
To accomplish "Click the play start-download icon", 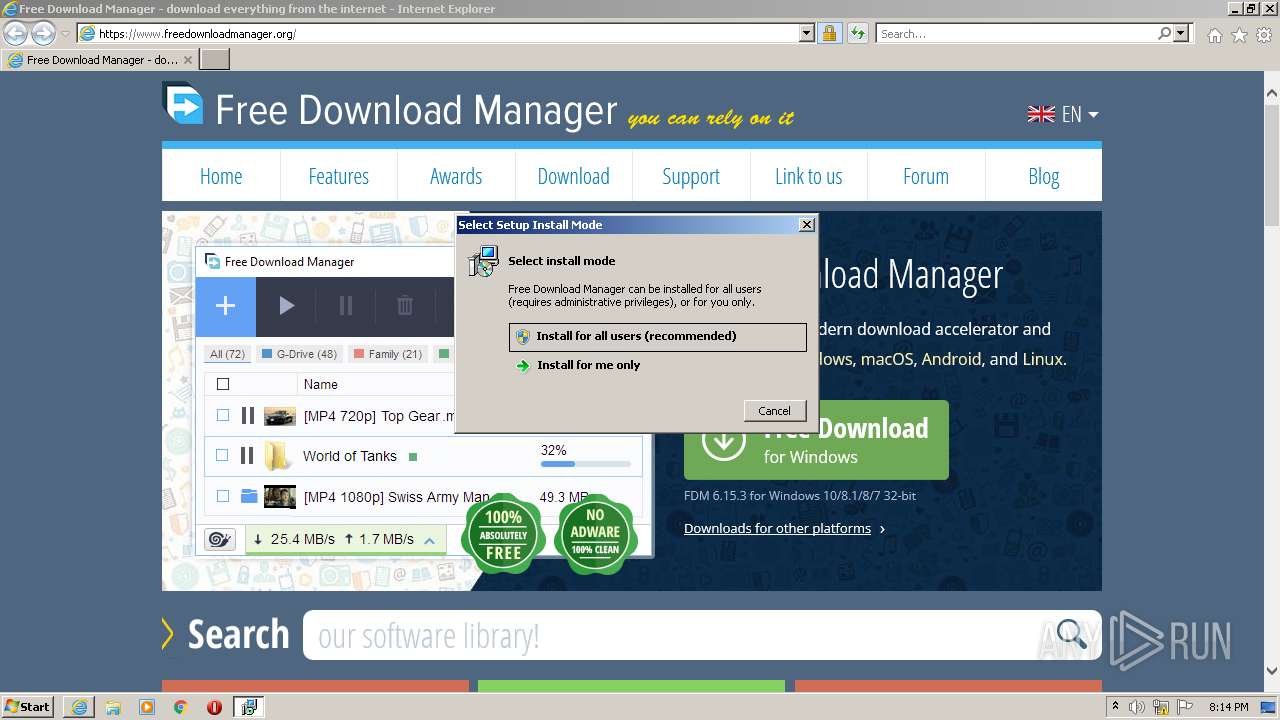I will (286, 306).
